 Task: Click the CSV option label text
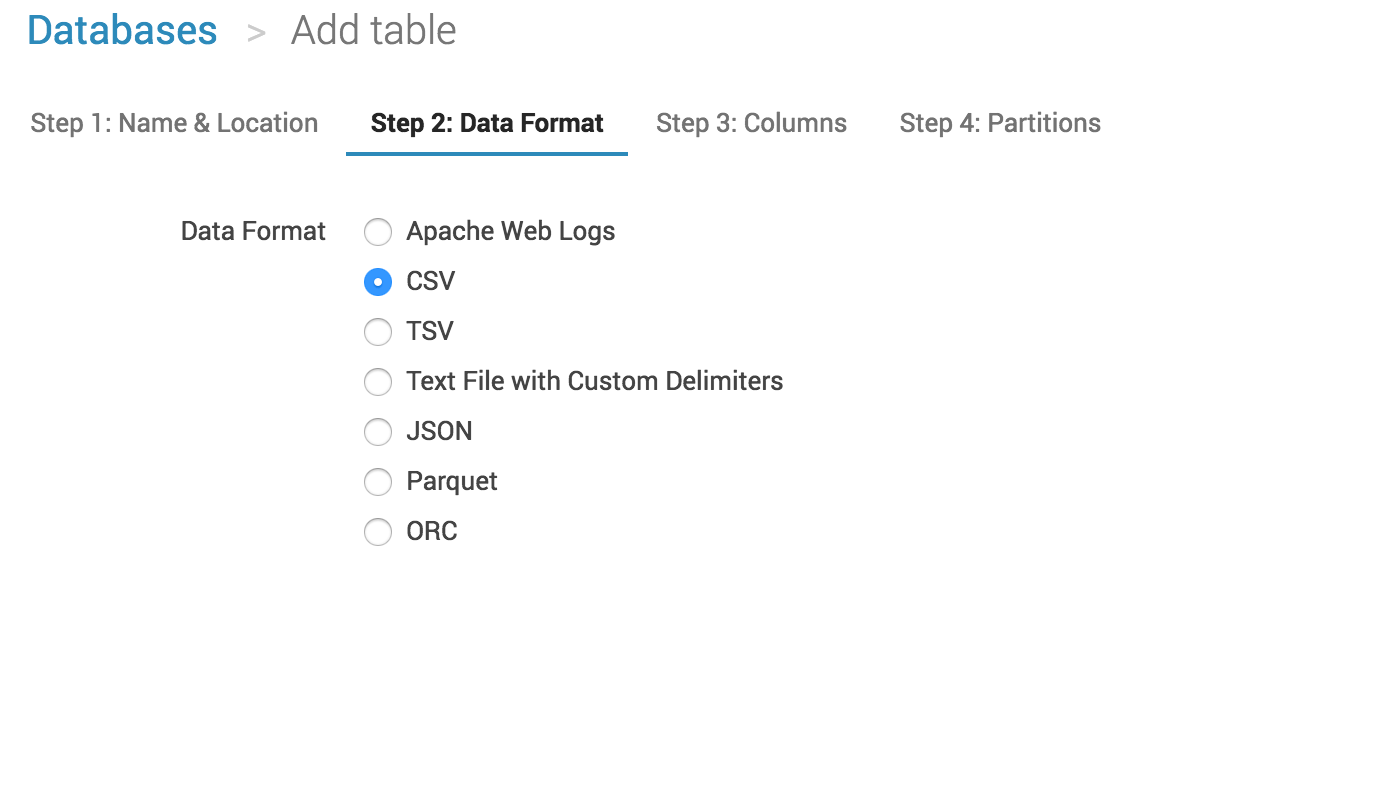(430, 282)
